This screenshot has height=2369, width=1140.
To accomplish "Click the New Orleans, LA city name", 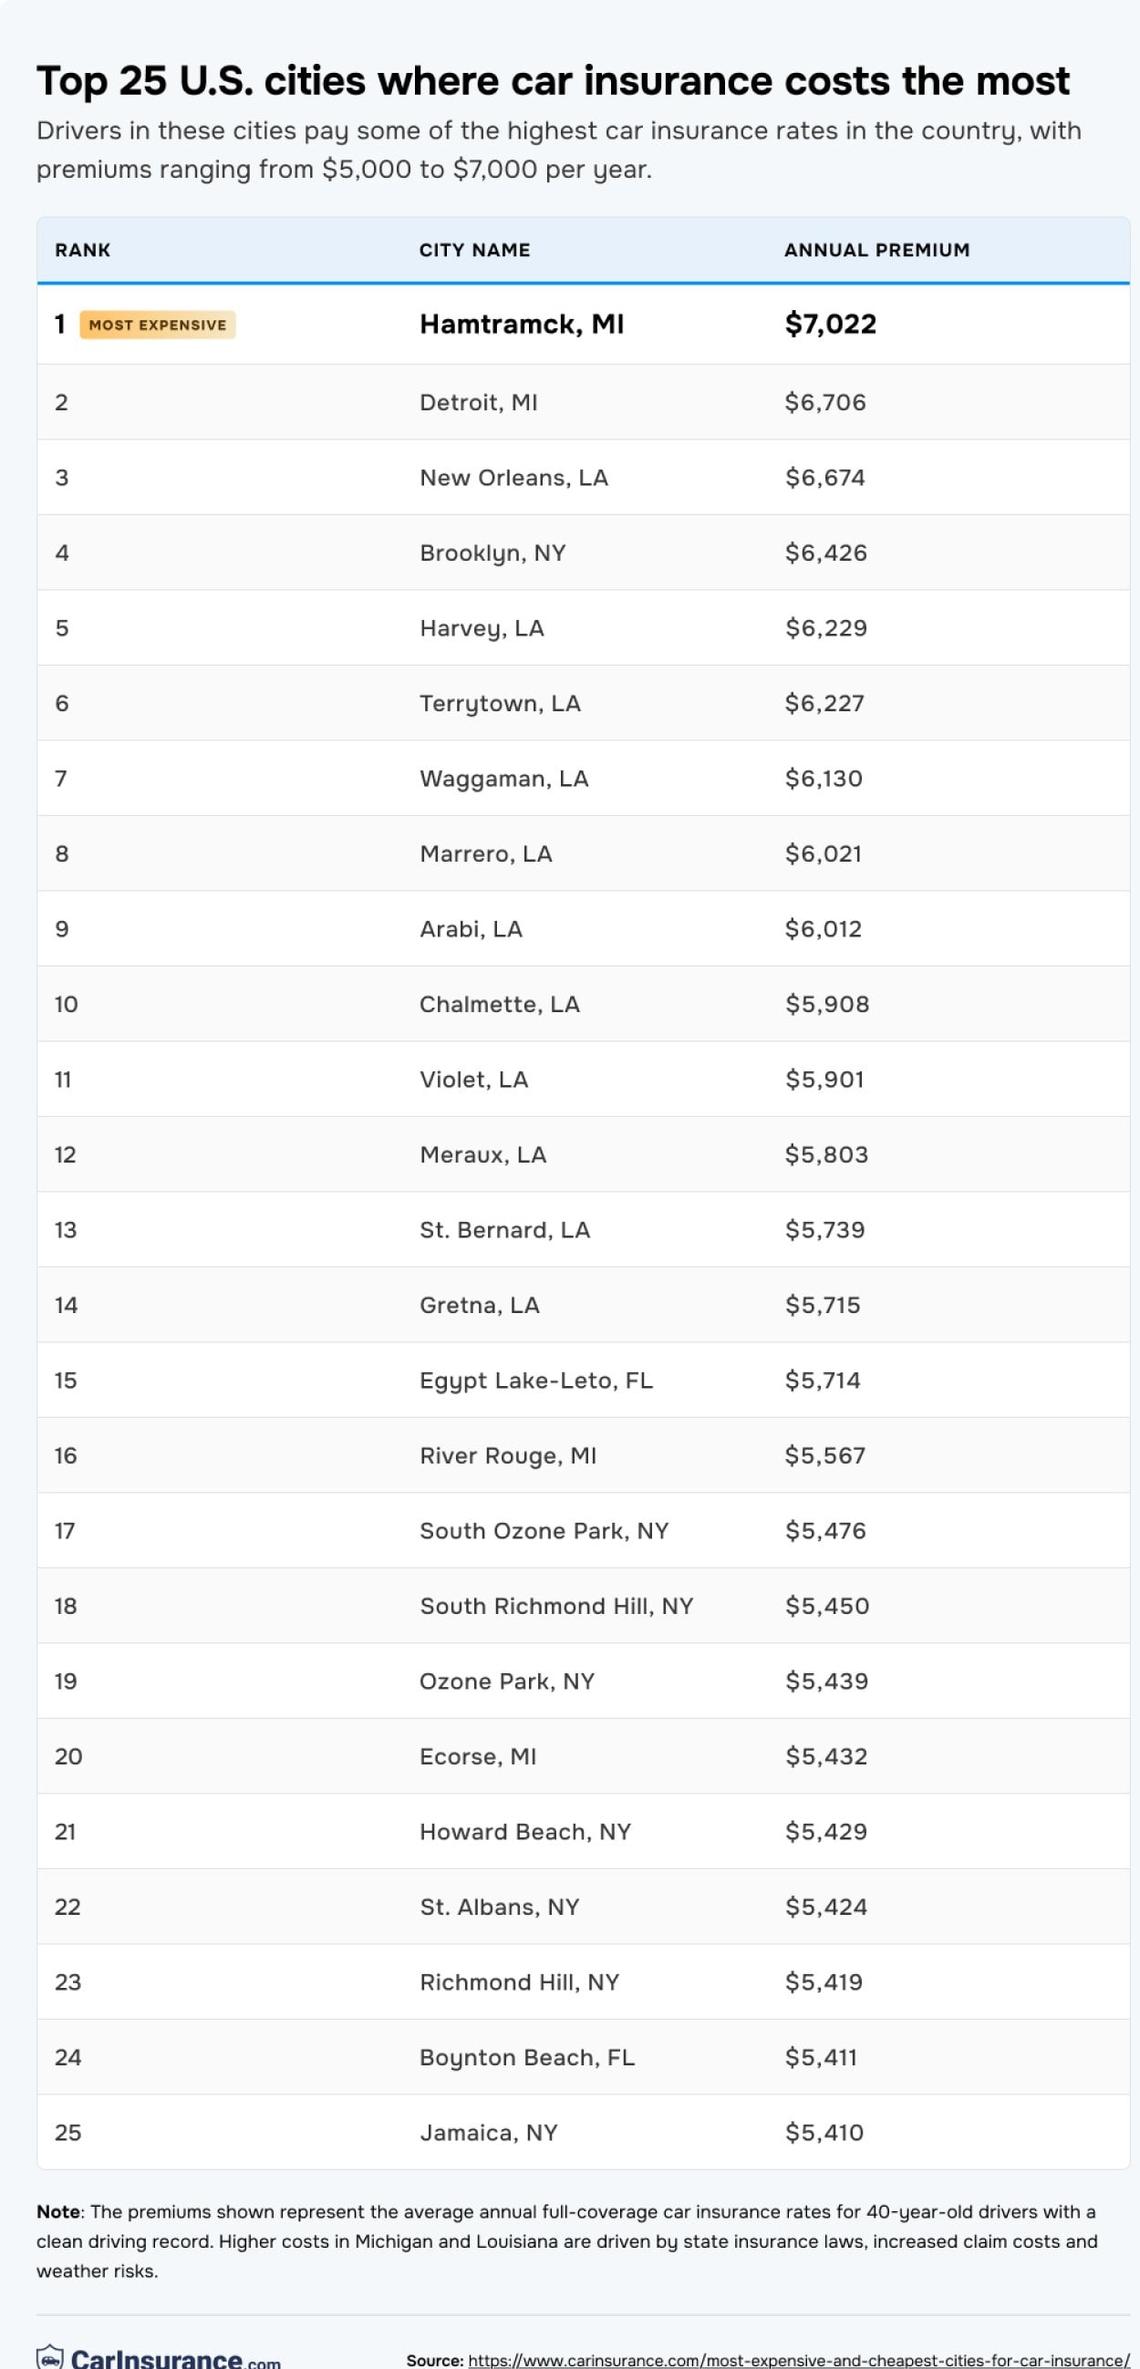I will pyautogui.click(x=513, y=477).
